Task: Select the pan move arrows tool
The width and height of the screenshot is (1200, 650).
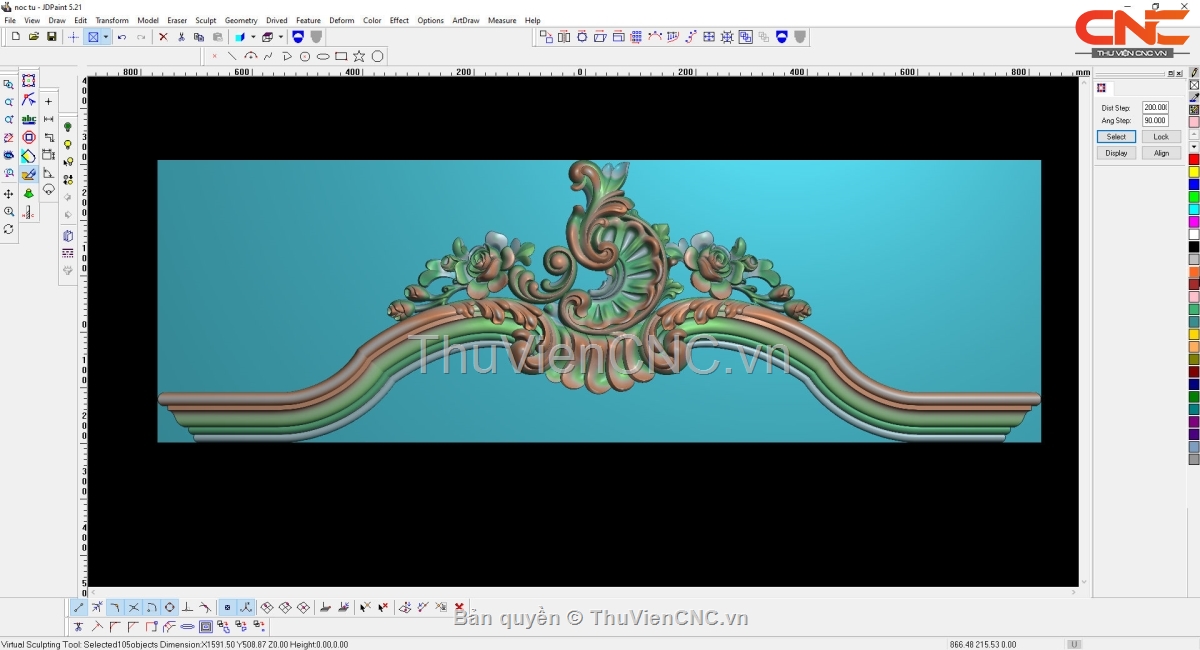Action: [x=9, y=193]
